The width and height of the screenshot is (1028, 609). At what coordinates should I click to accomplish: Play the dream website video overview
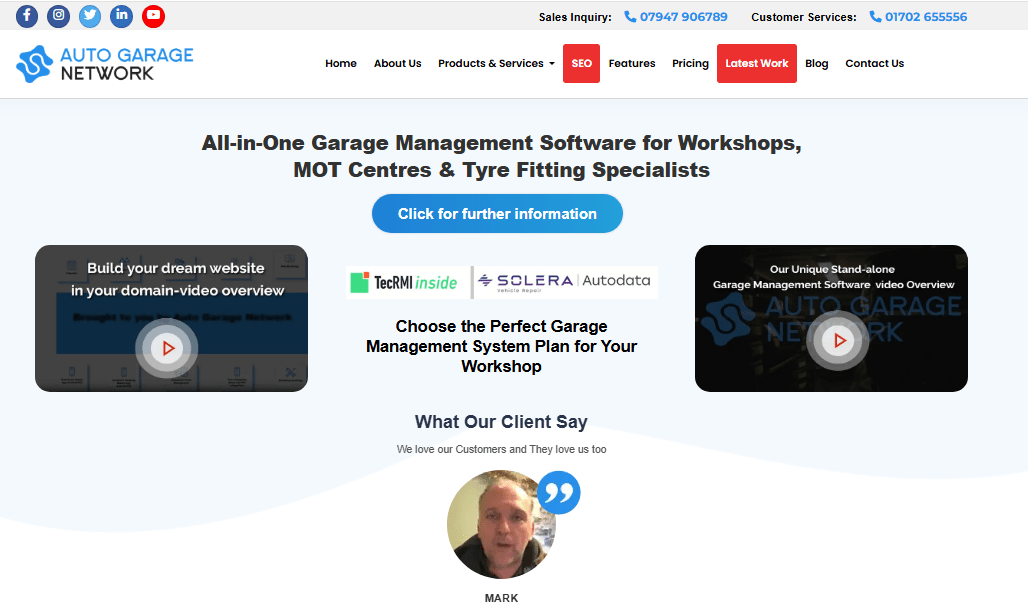169,348
